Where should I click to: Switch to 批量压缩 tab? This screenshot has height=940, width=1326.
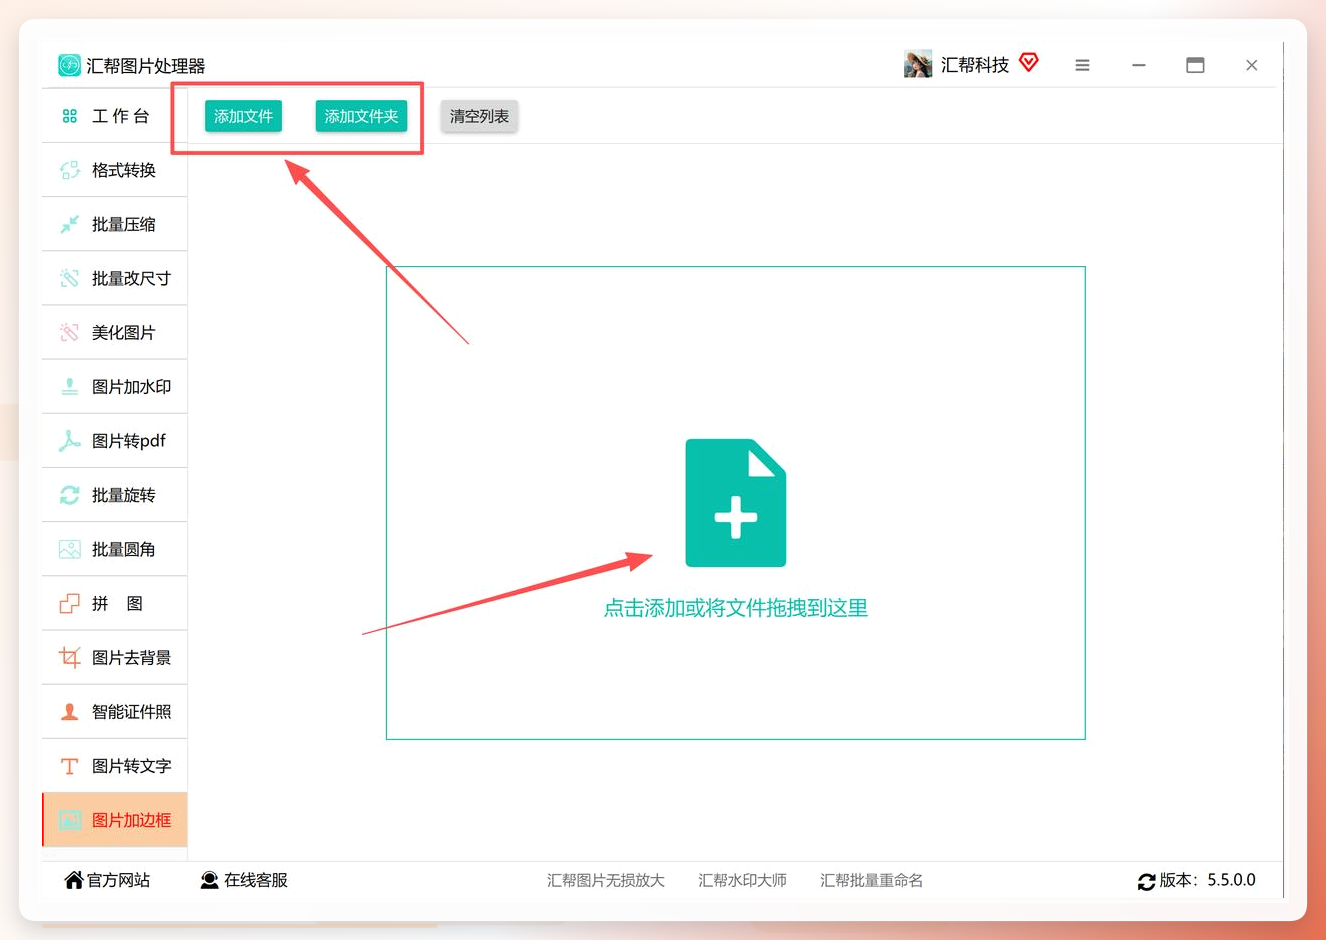coord(115,224)
